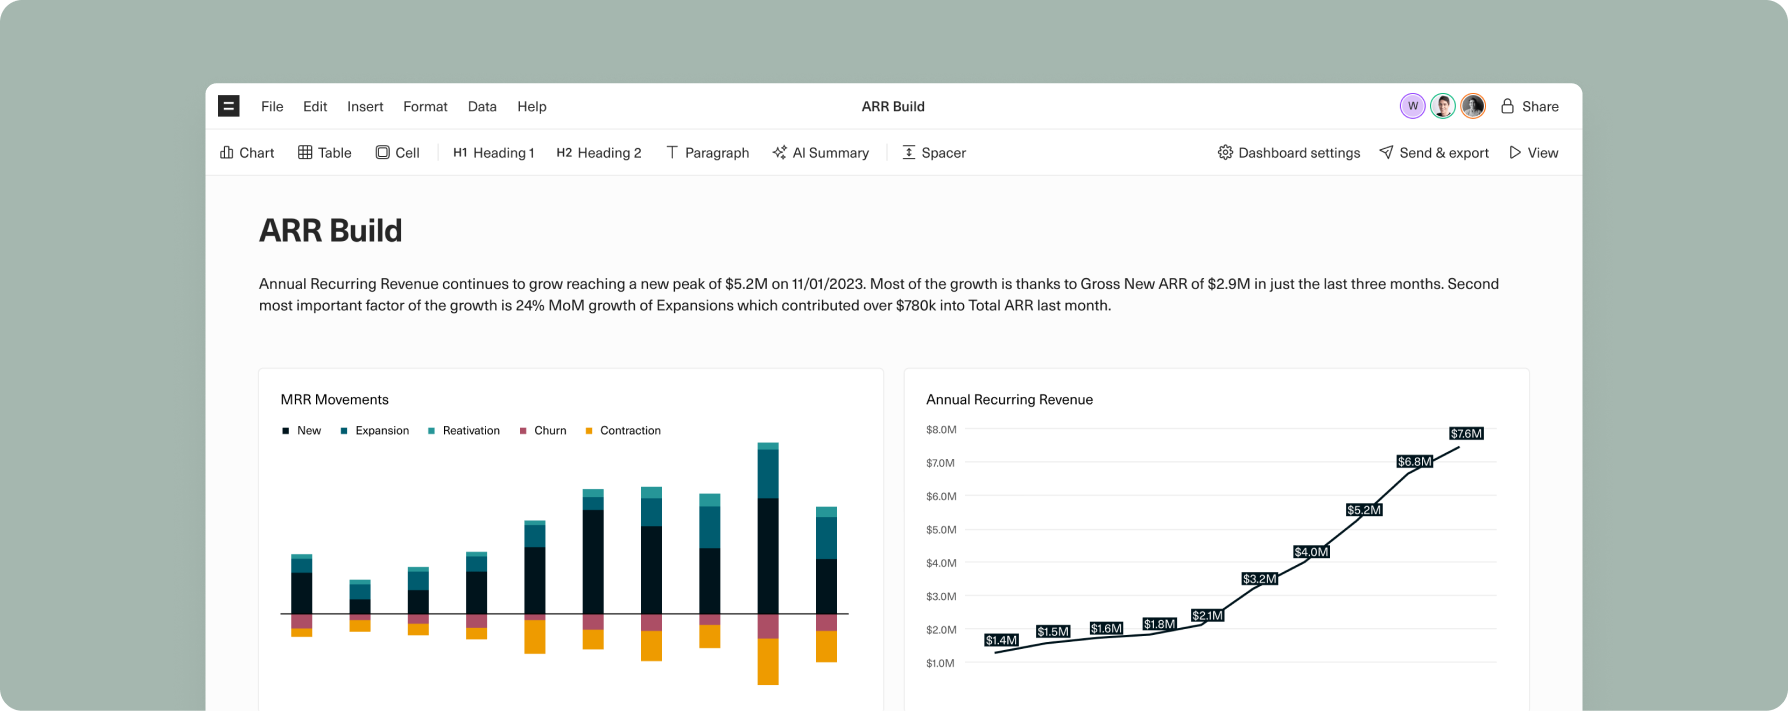Image resolution: width=1788 pixels, height=711 pixels.
Task: Click the ARR Build document title
Action: (x=893, y=106)
